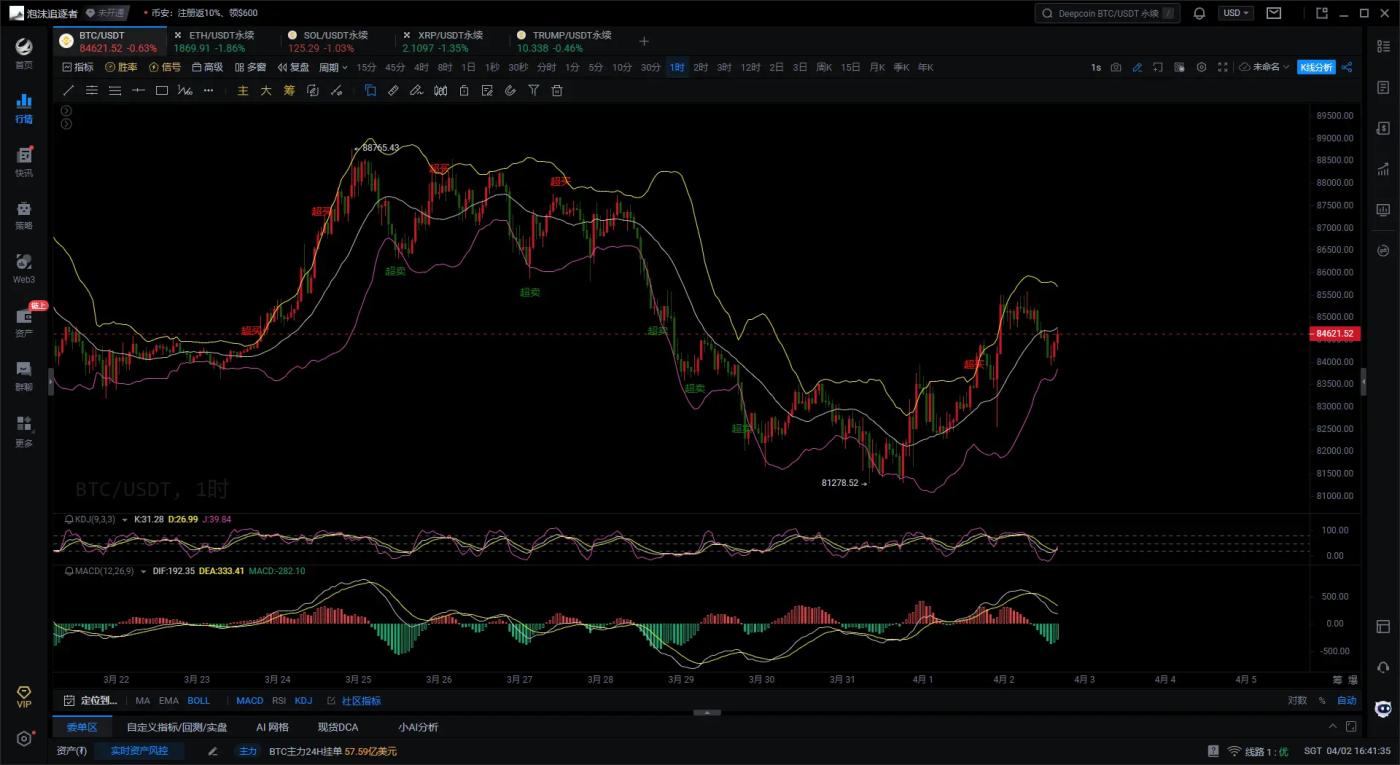Click the share icon beside K线分析
1400x765 pixels.
(x=1347, y=67)
